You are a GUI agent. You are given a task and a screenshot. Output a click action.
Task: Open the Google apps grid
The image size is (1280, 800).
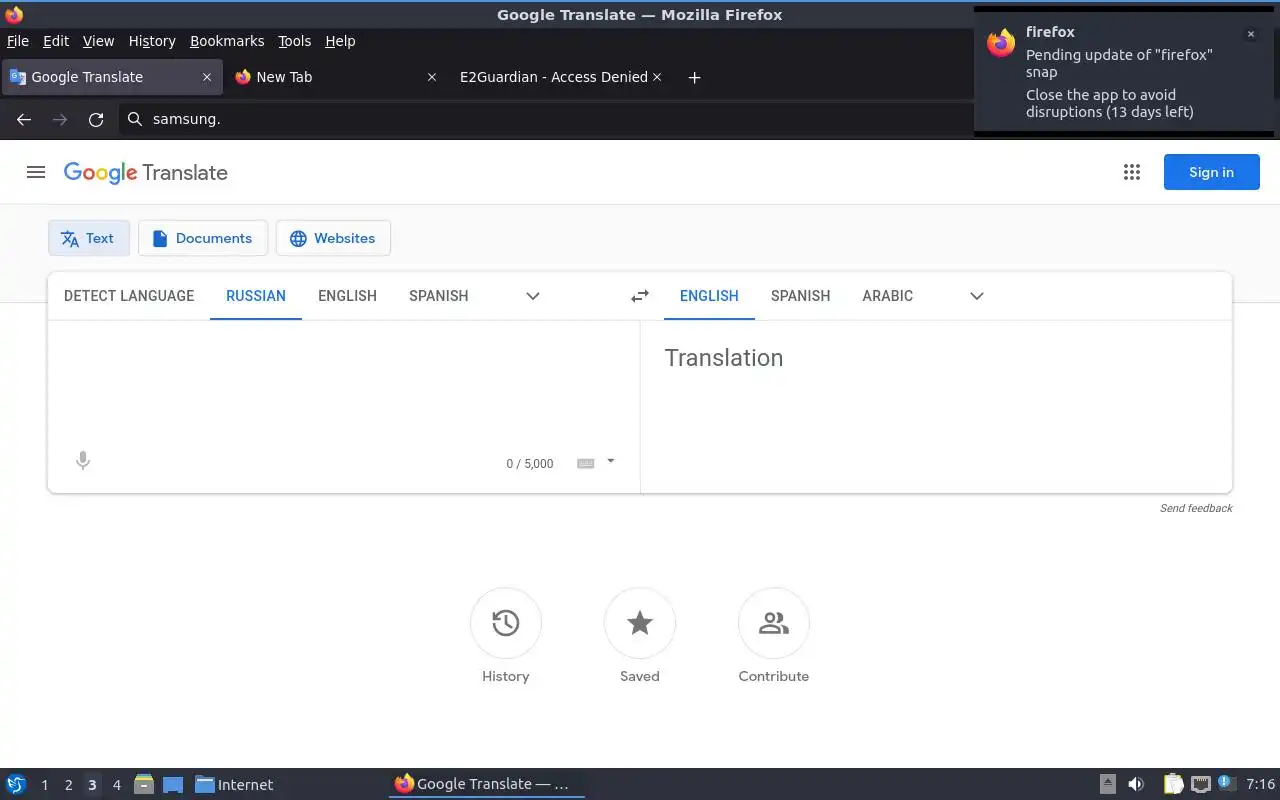1132,172
